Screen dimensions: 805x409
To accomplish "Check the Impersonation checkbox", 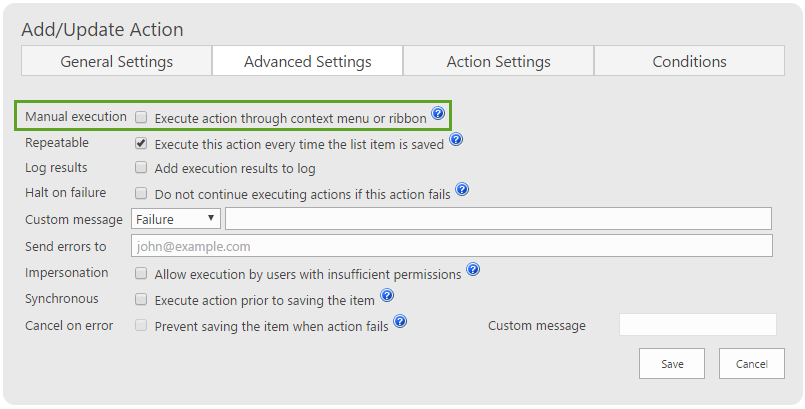I will (x=141, y=274).
